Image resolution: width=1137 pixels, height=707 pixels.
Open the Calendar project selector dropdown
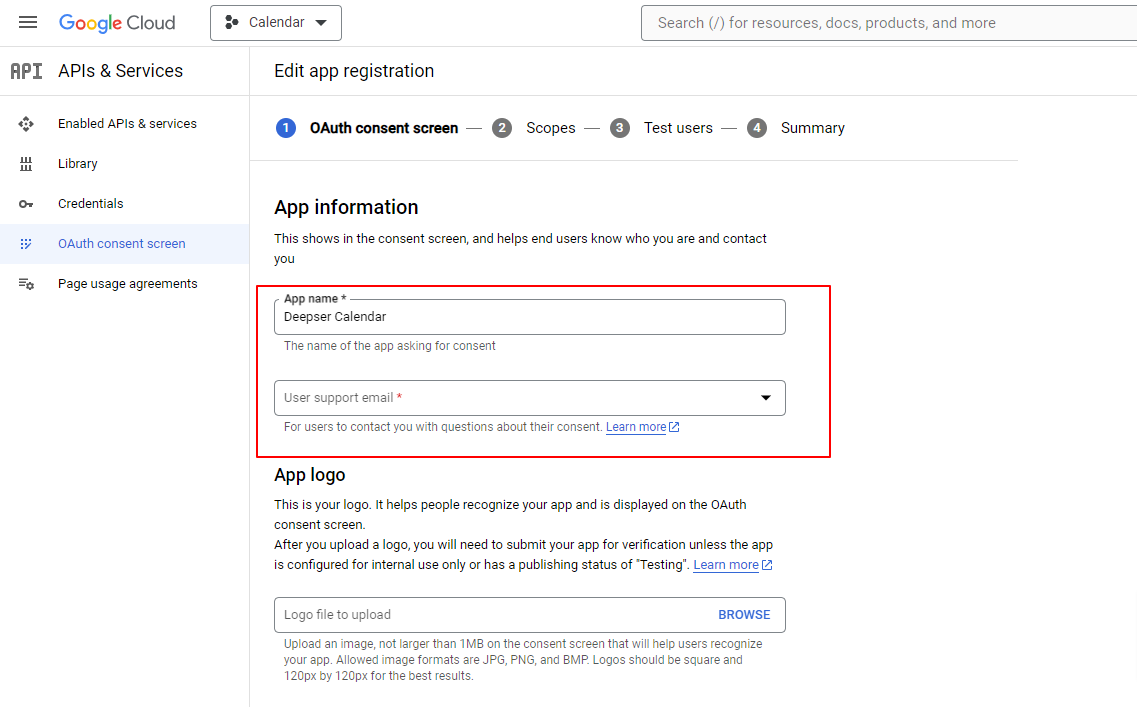click(x=276, y=22)
